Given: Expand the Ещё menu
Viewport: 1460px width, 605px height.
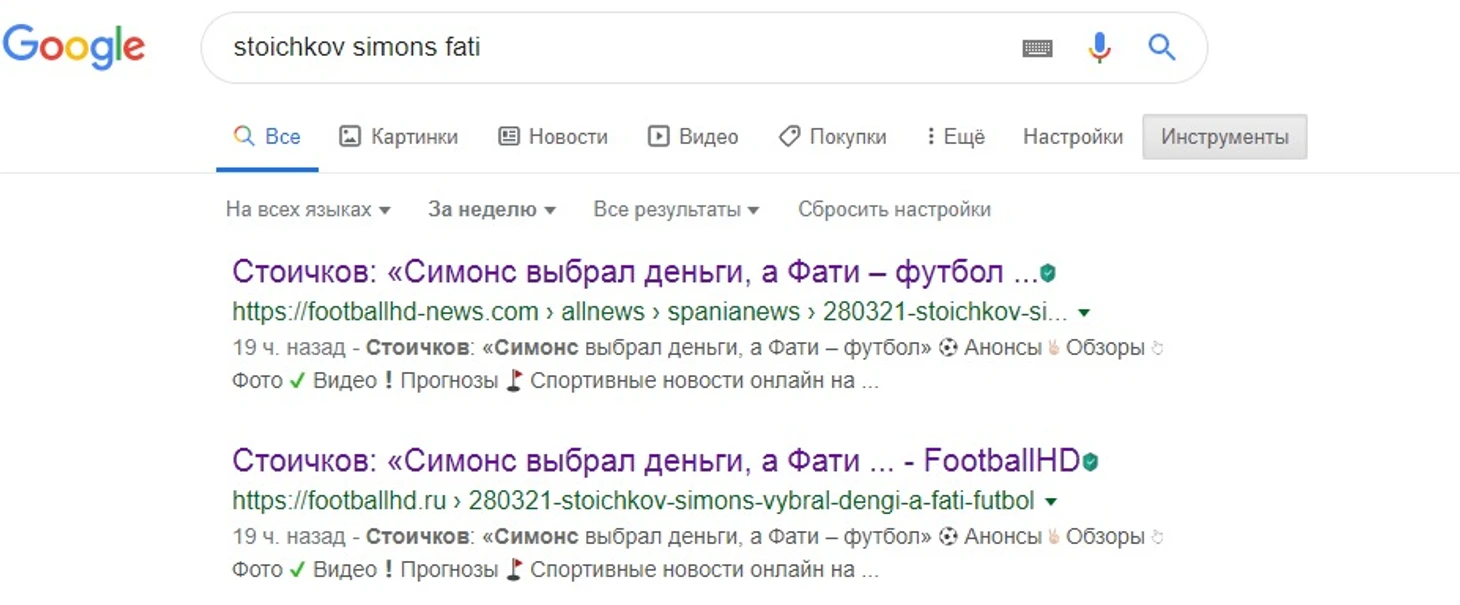Looking at the screenshot, I should coord(955,137).
